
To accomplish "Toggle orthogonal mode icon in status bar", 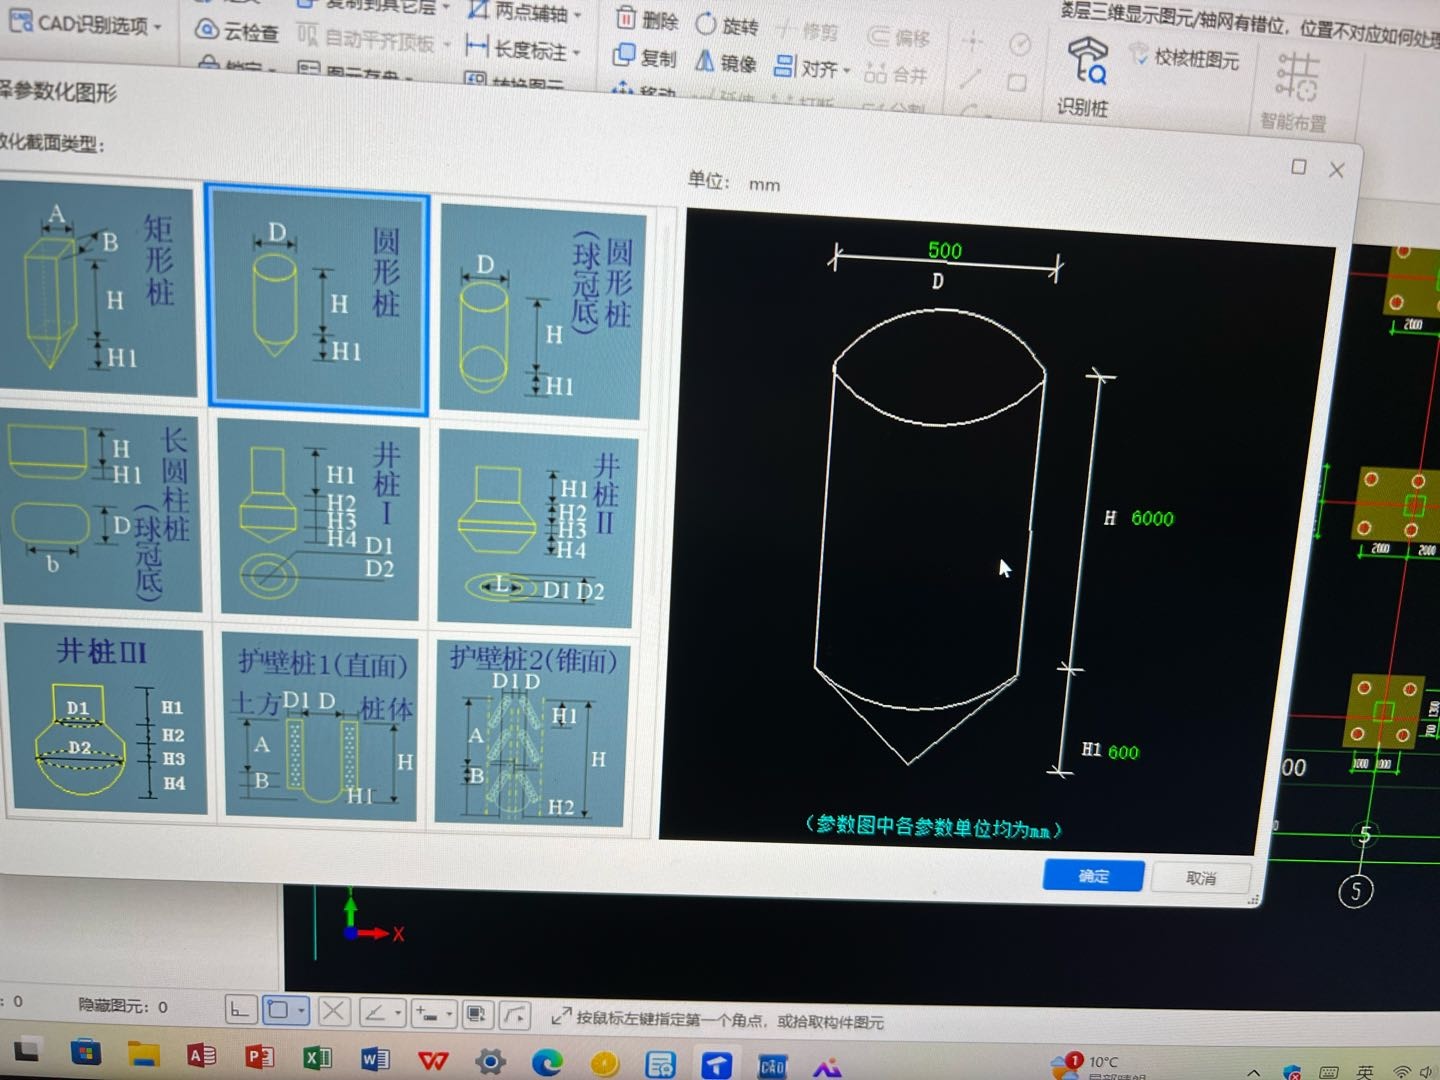I will click(x=240, y=1010).
